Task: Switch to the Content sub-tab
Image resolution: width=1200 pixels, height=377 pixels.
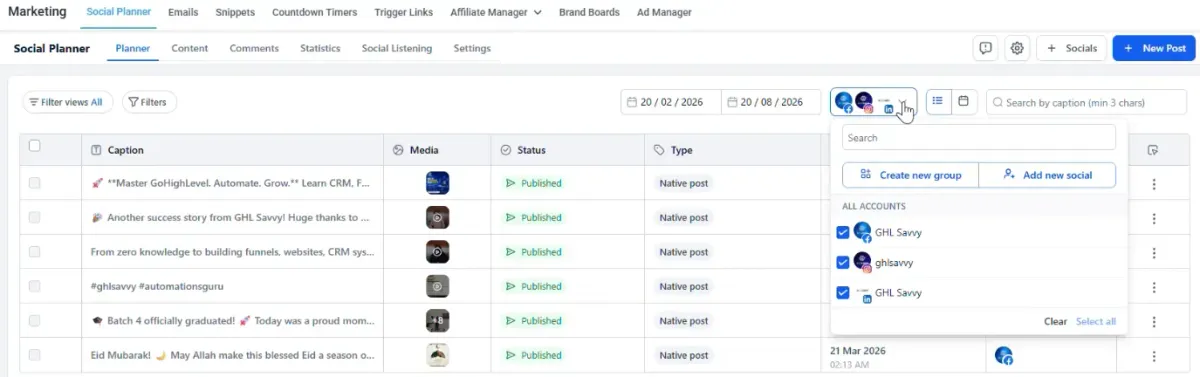Action: [x=189, y=48]
